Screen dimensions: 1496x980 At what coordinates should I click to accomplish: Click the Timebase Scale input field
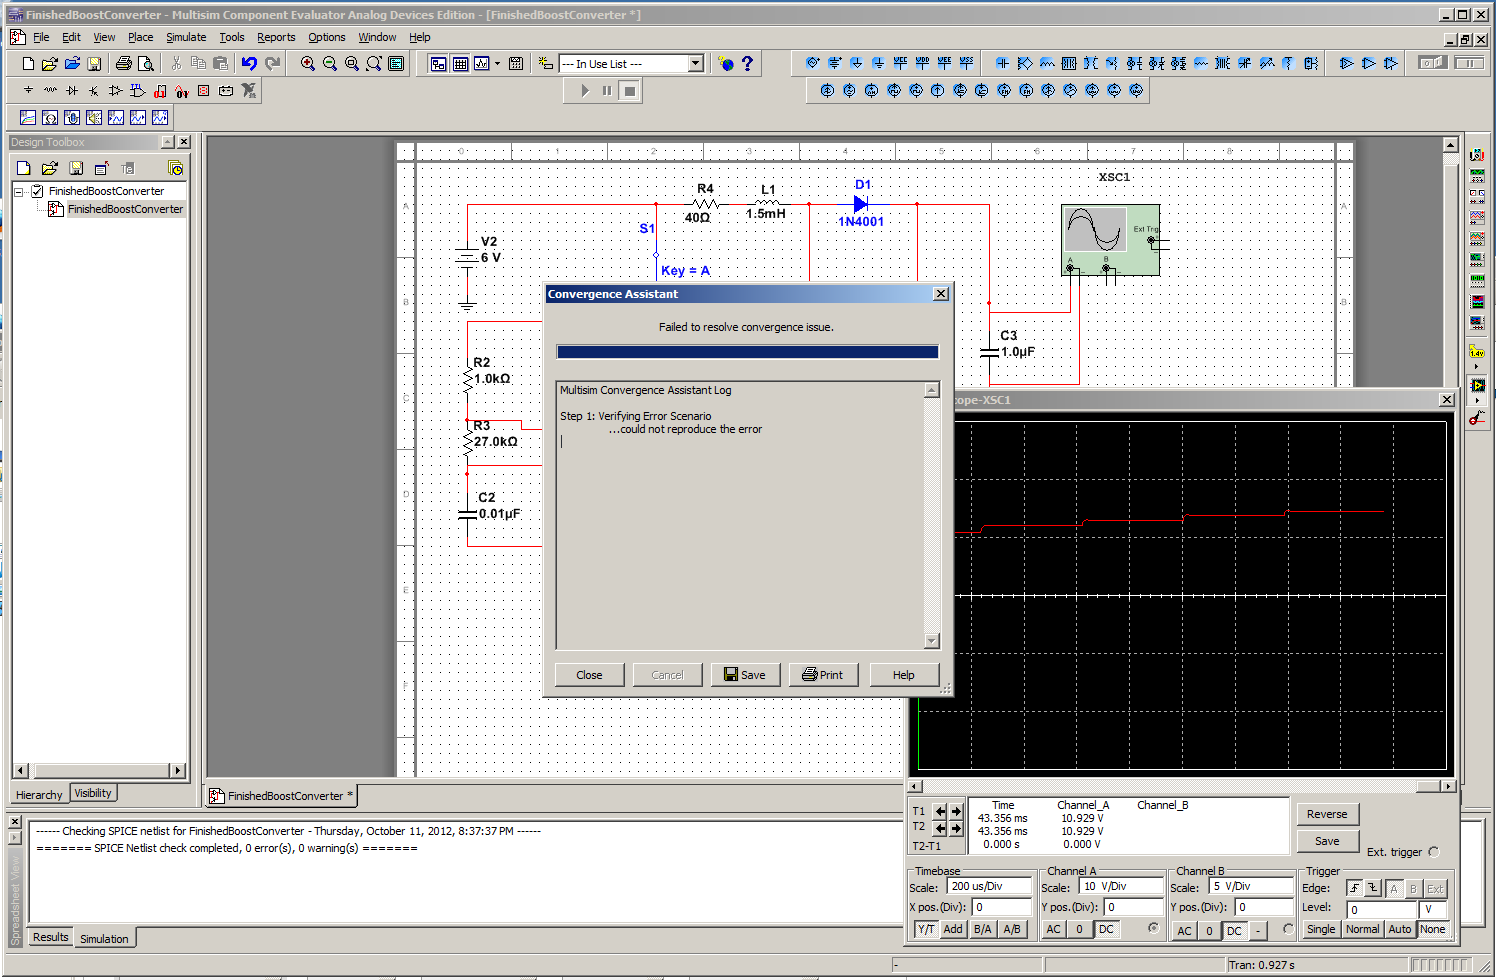[988, 886]
